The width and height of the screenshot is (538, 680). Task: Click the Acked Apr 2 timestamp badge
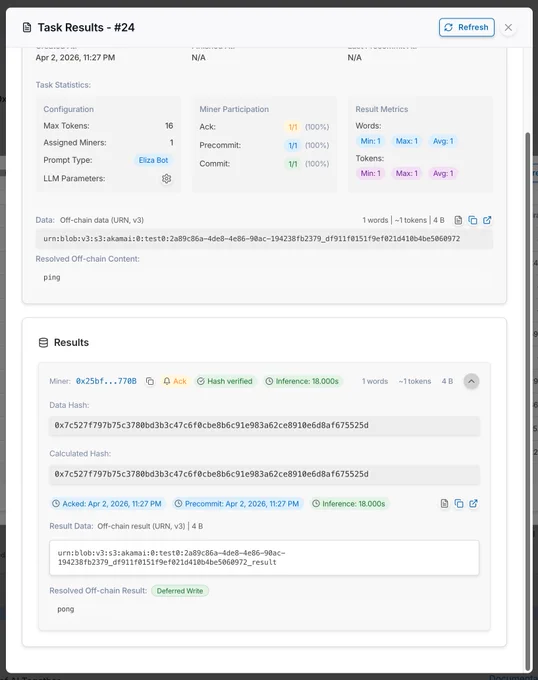107,503
